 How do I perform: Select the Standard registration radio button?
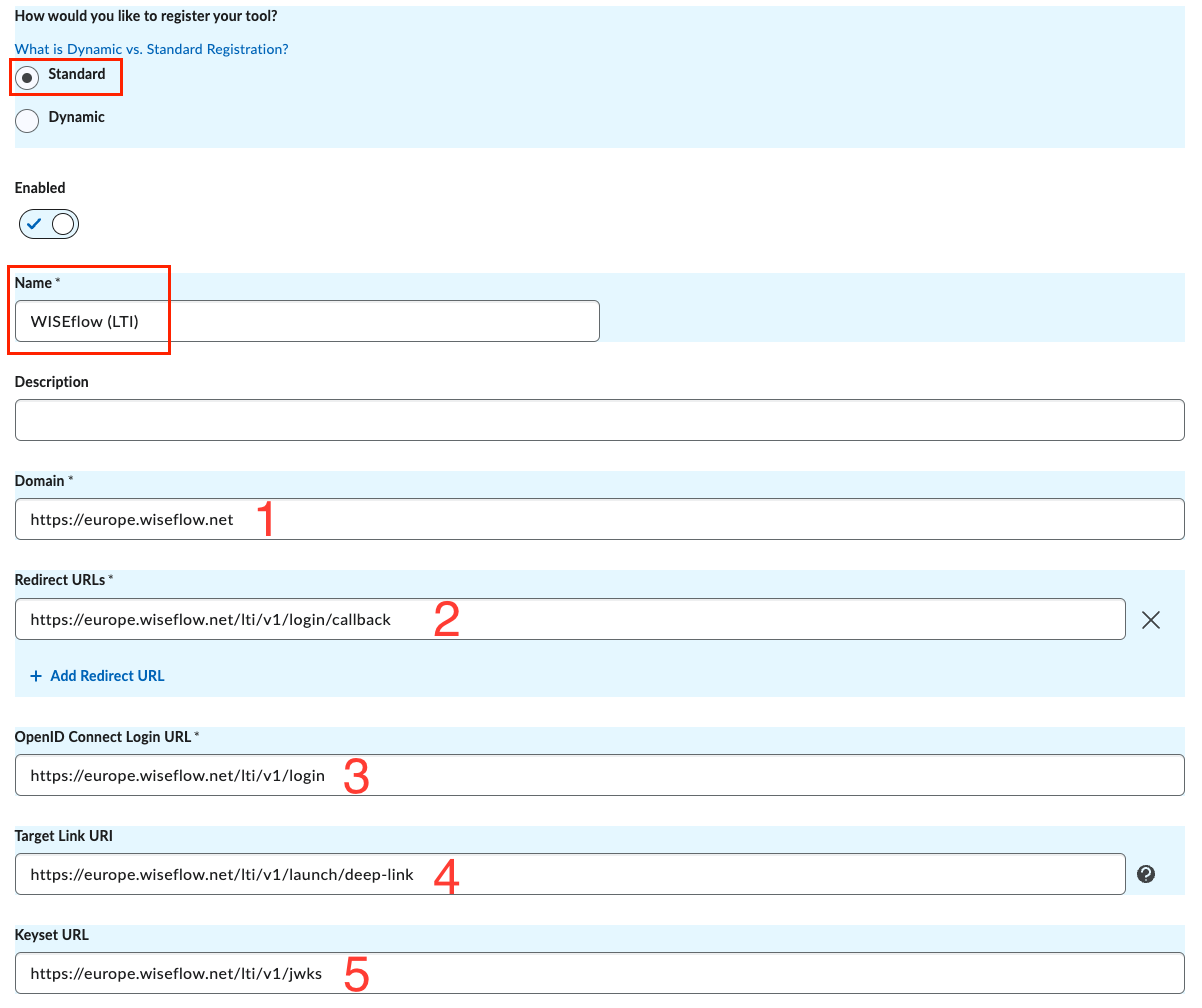(28, 77)
